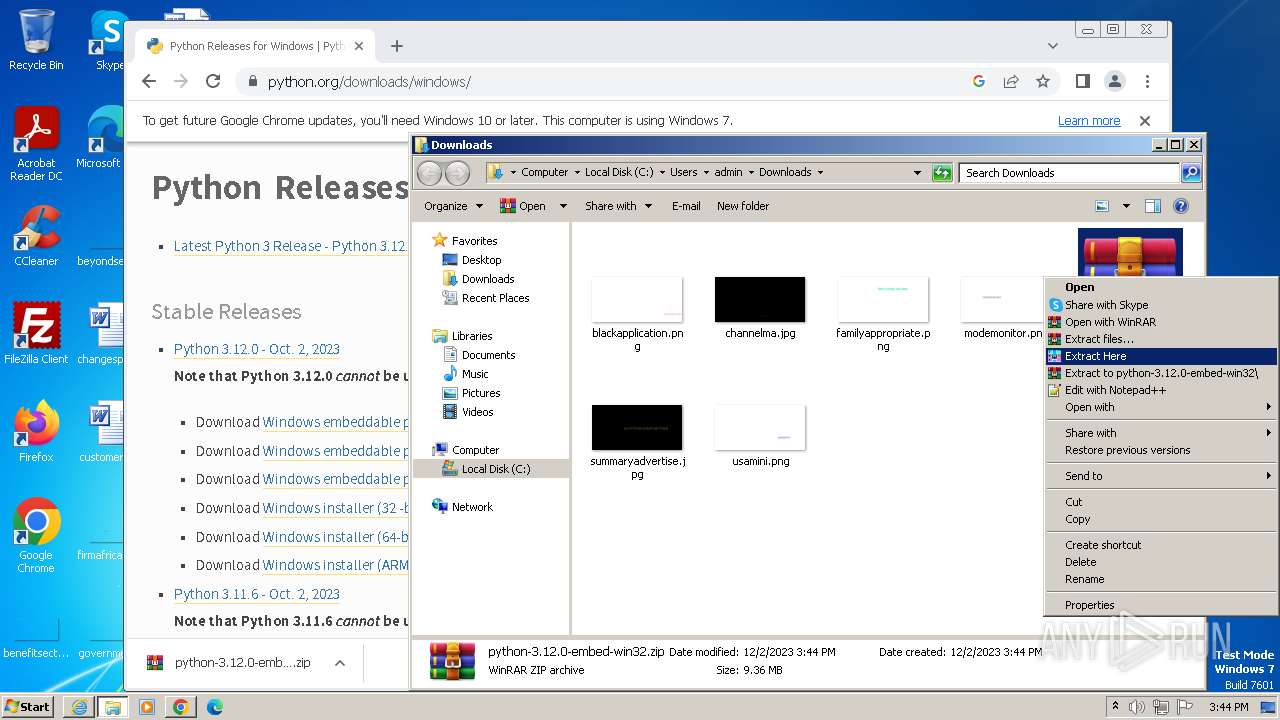Expand Open with submenu
1280x720 pixels.
point(1161,407)
